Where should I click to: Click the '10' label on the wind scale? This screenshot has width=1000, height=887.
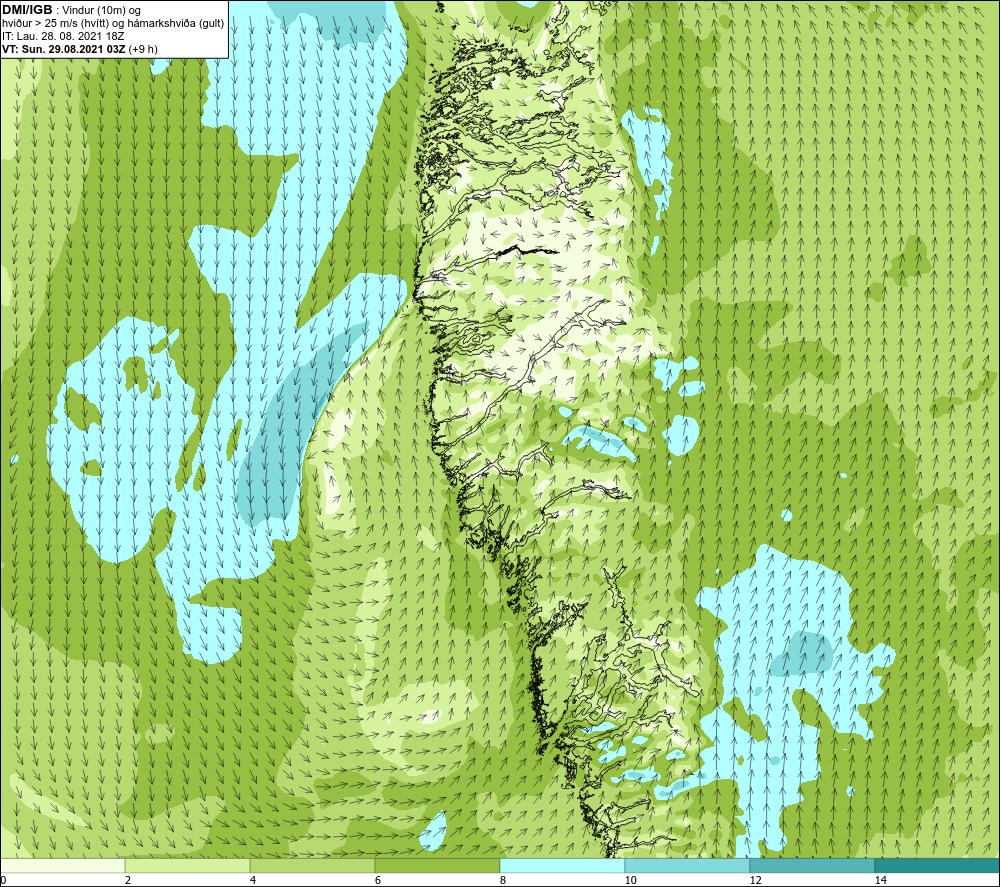point(630,881)
